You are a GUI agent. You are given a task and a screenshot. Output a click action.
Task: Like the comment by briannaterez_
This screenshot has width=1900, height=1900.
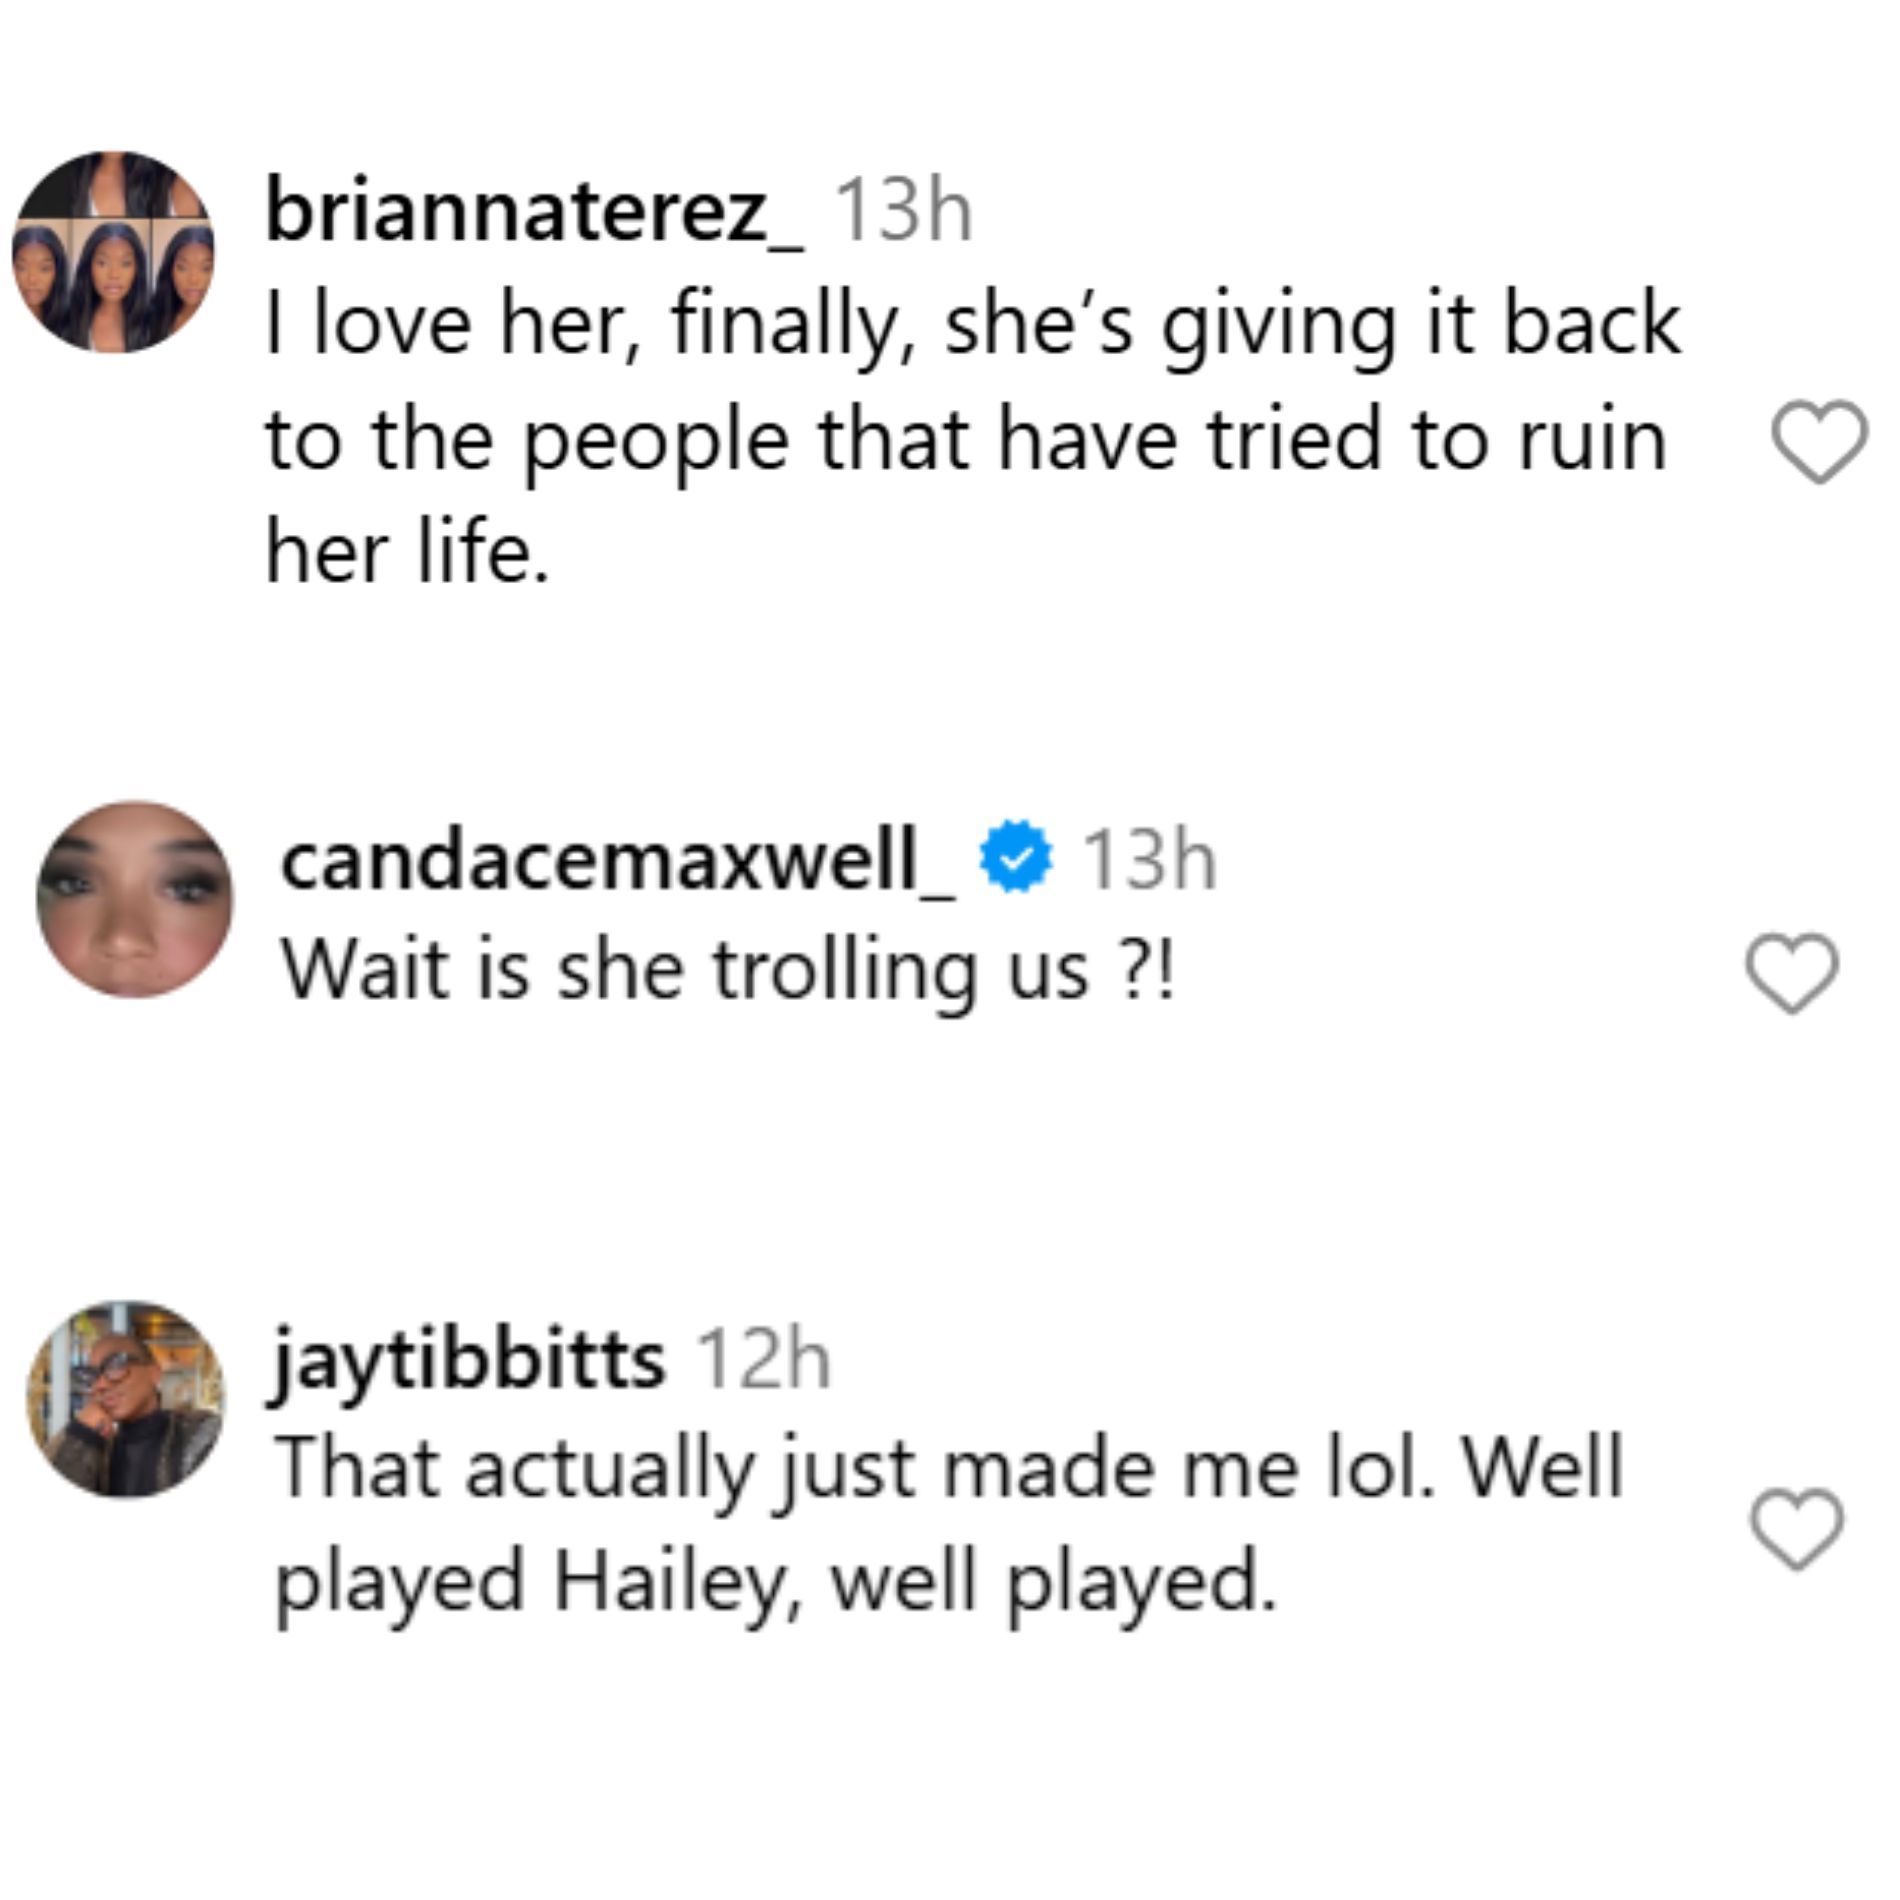click(x=1819, y=443)
